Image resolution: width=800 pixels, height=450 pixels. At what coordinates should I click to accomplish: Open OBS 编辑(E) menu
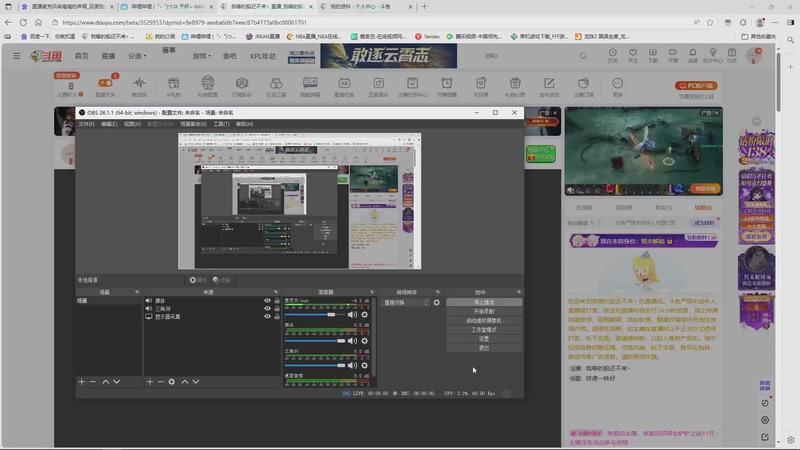tap(109, 124)
